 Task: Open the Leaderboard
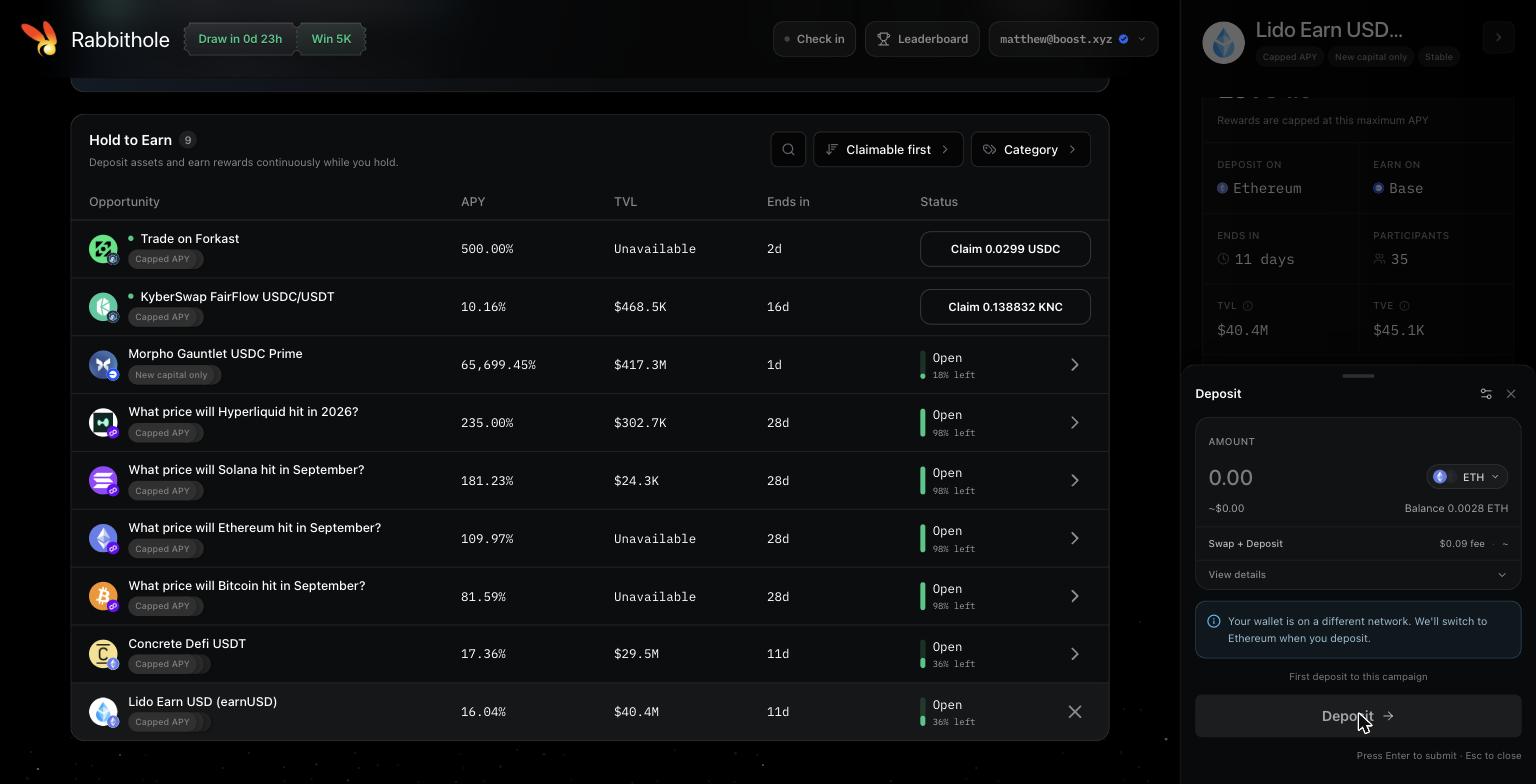(x=922, y=39)
